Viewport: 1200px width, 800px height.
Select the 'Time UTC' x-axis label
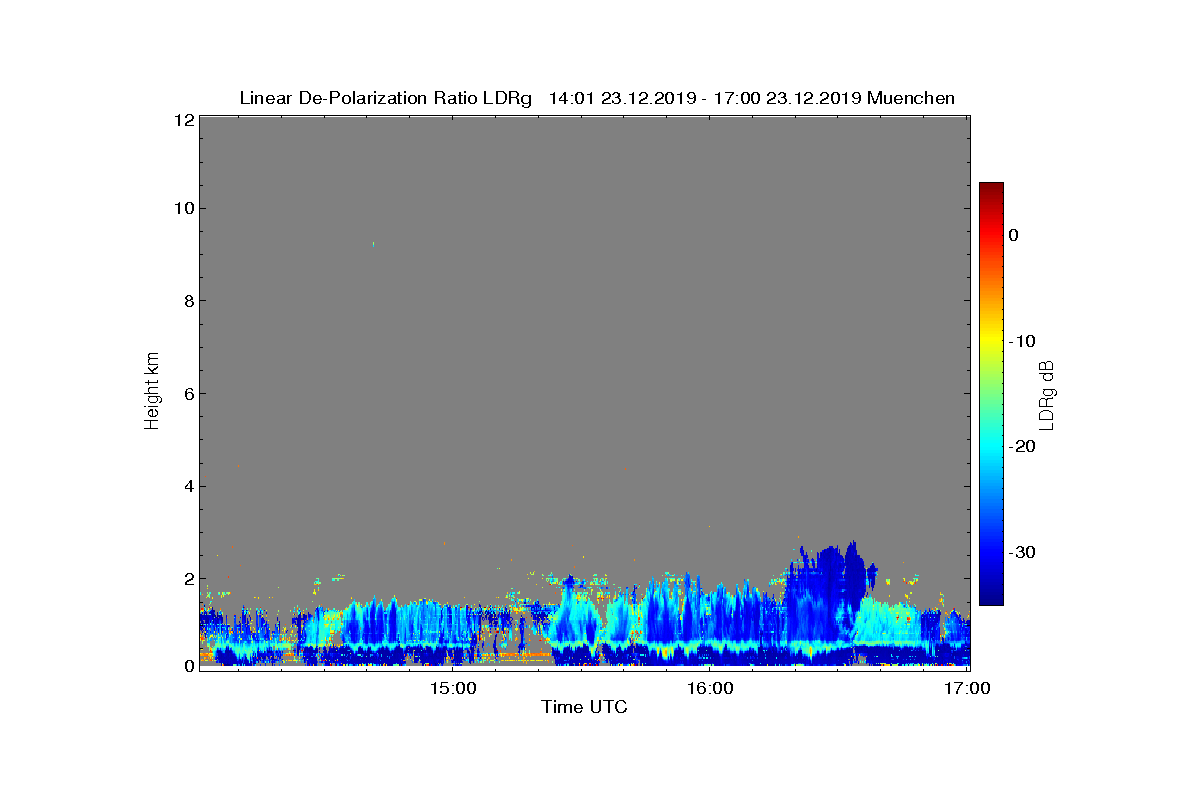585,707
